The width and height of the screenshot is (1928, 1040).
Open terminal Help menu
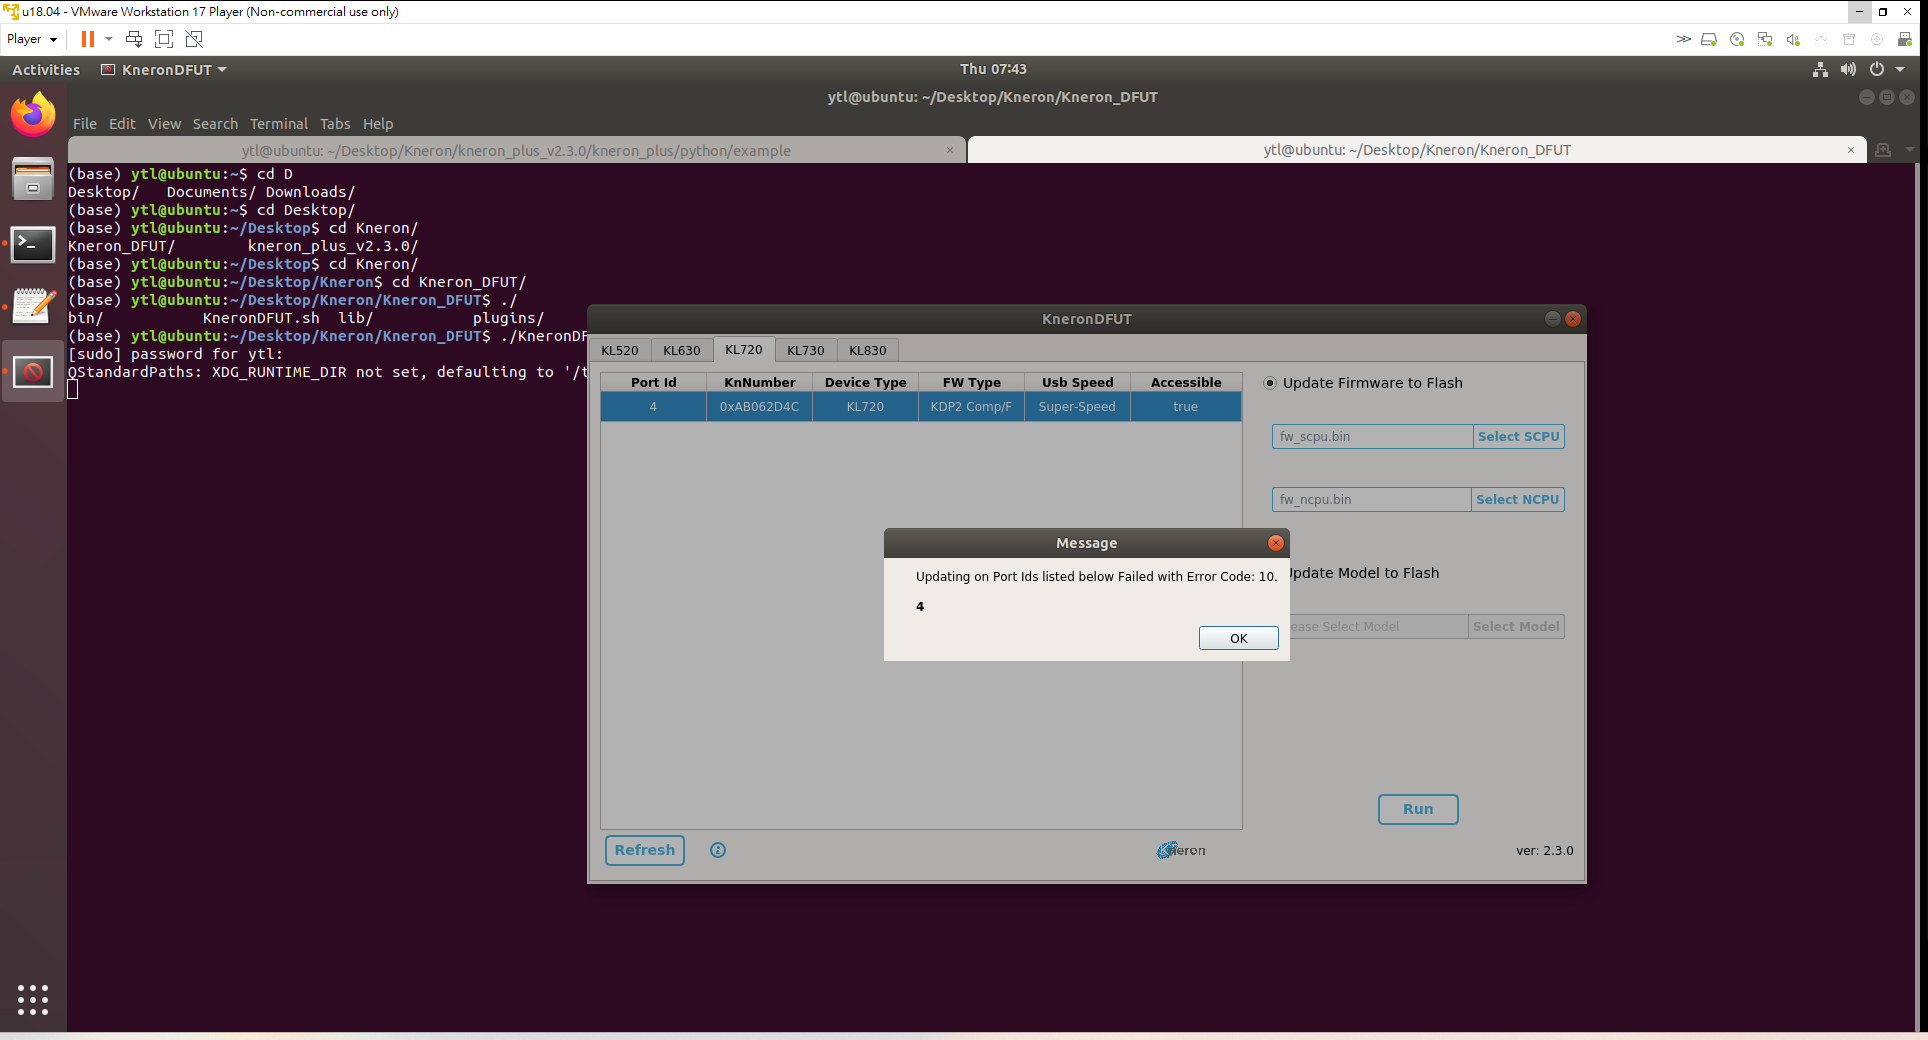(x=378, y=124)
